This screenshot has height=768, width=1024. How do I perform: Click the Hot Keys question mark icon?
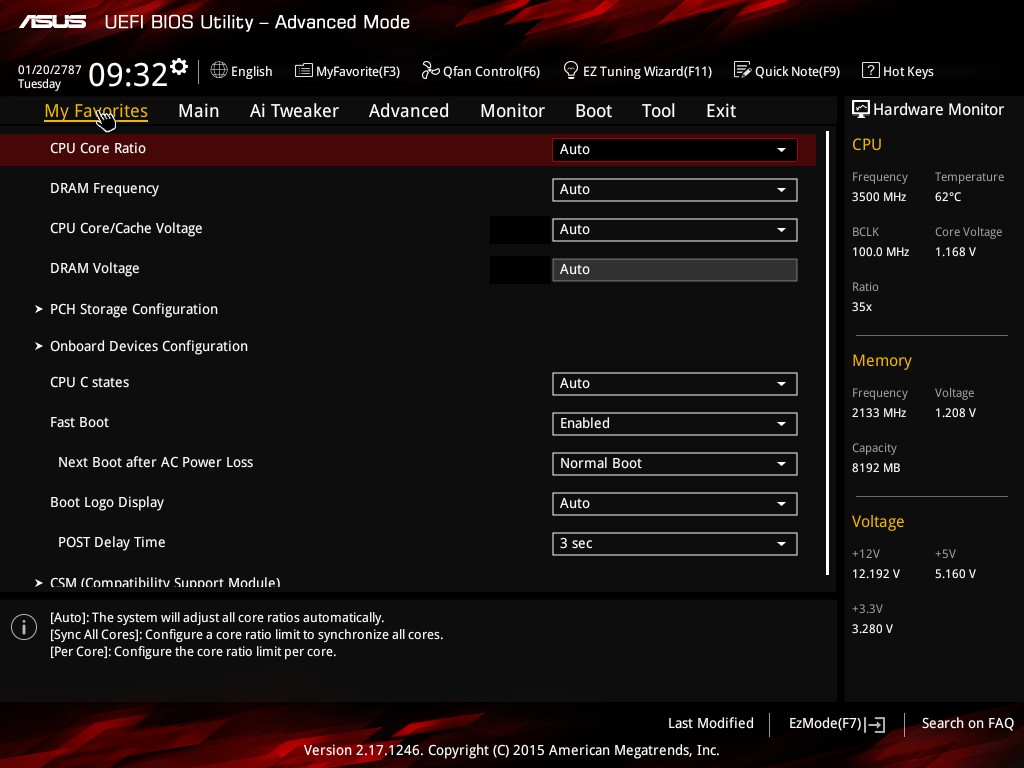click(x=871, y=70)
